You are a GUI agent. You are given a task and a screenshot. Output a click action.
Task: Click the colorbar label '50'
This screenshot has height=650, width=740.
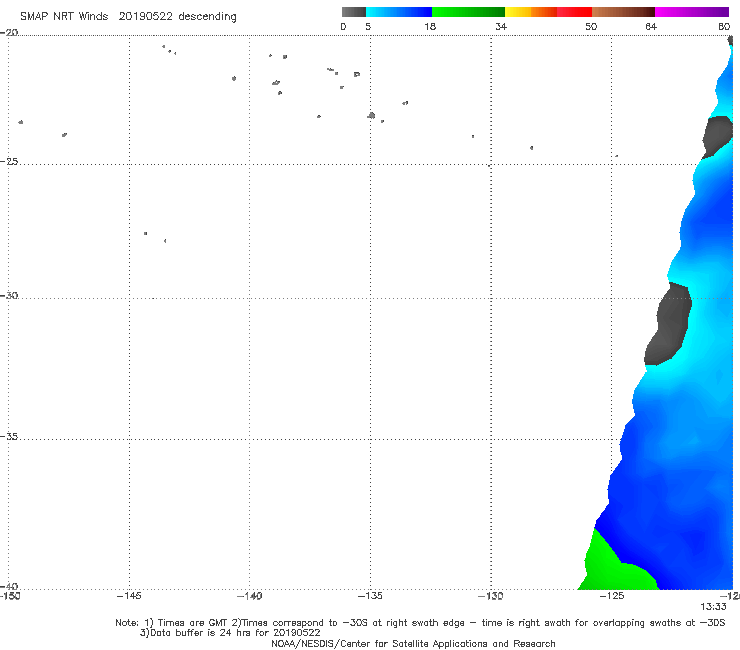(x=591, y=26)
